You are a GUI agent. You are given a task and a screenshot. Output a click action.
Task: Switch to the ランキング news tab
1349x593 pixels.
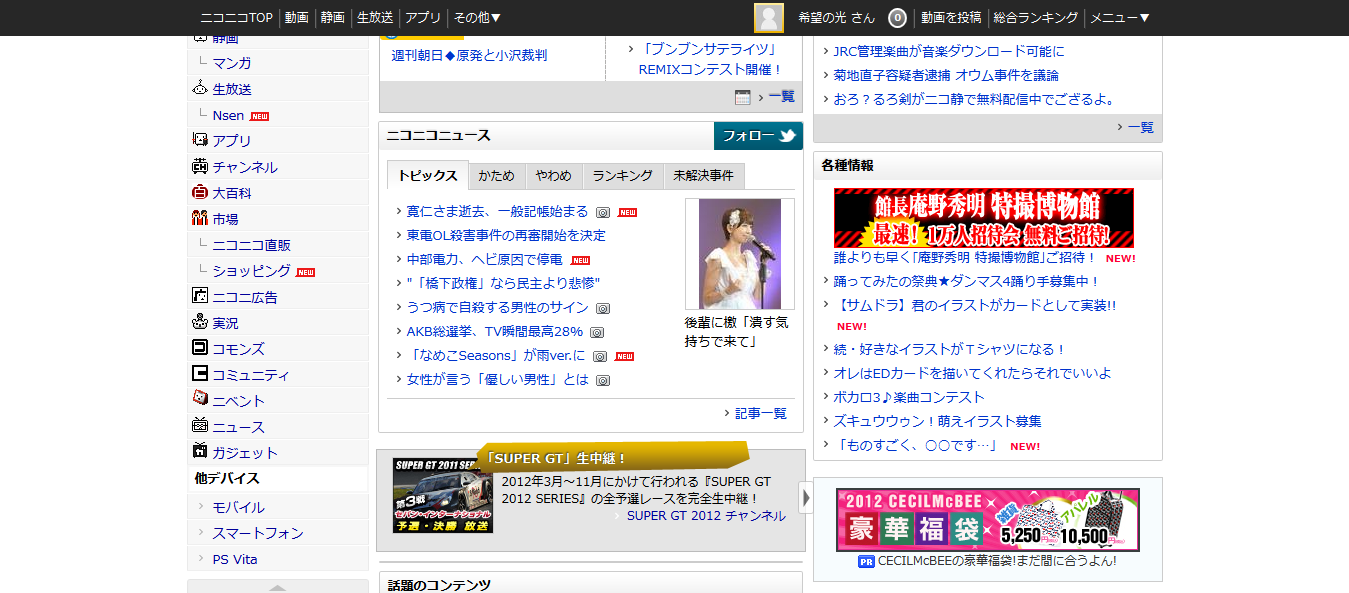coord(622,175)
